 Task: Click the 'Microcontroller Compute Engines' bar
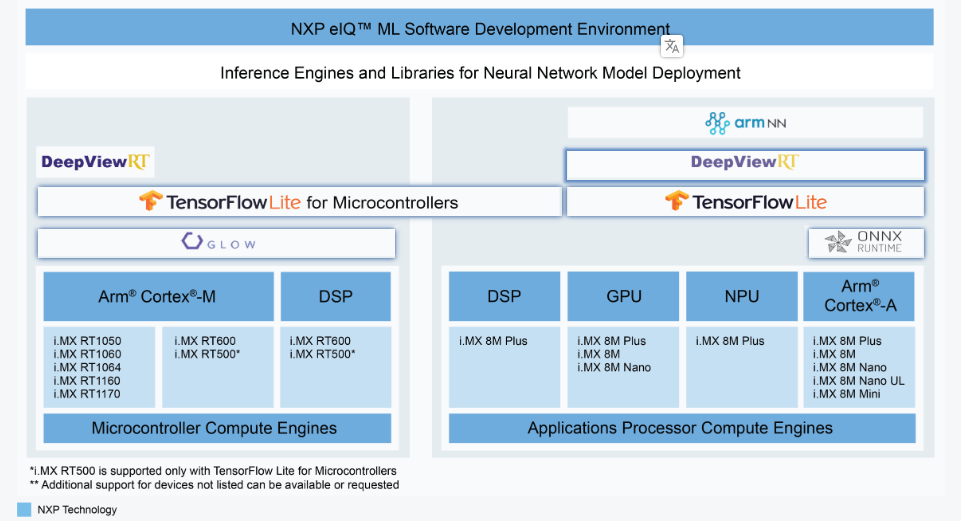217,428
